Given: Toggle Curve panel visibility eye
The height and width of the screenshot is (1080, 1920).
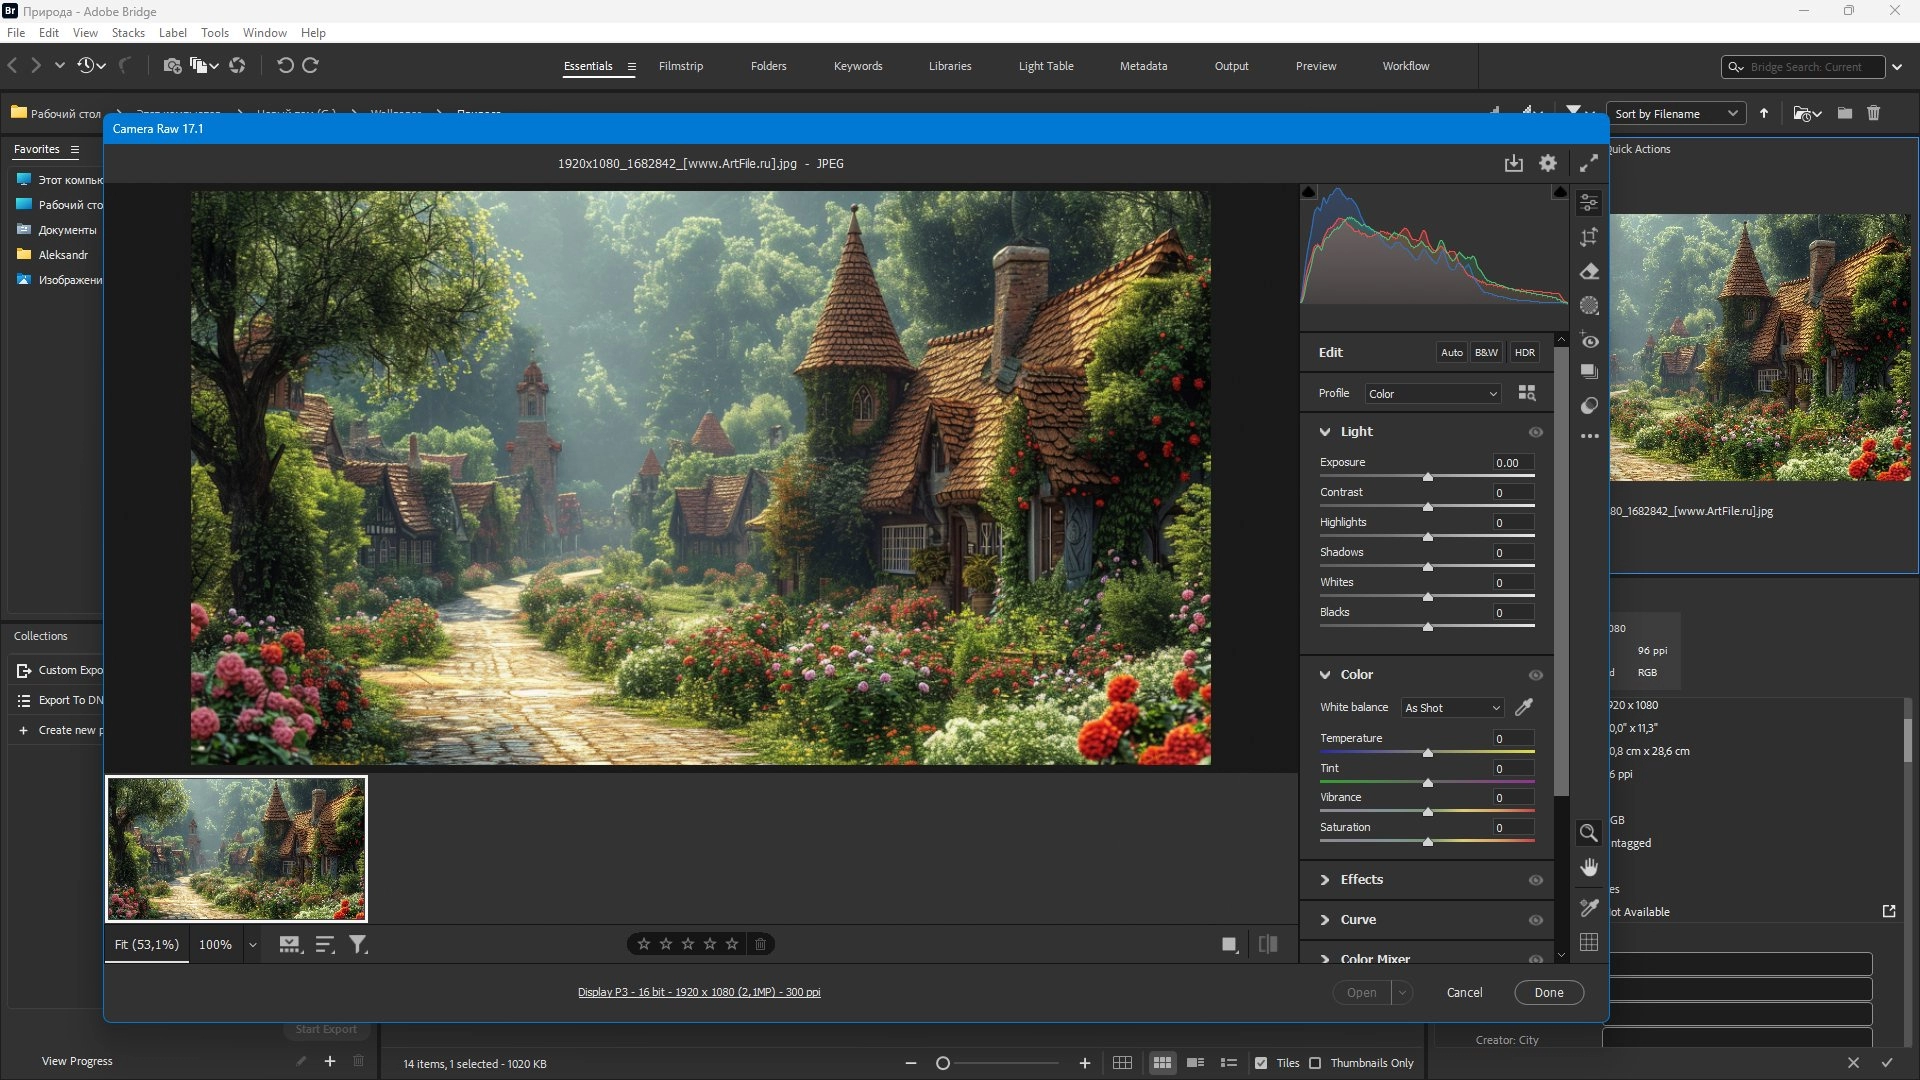Looking at the screenshot, I should 1536,920.
